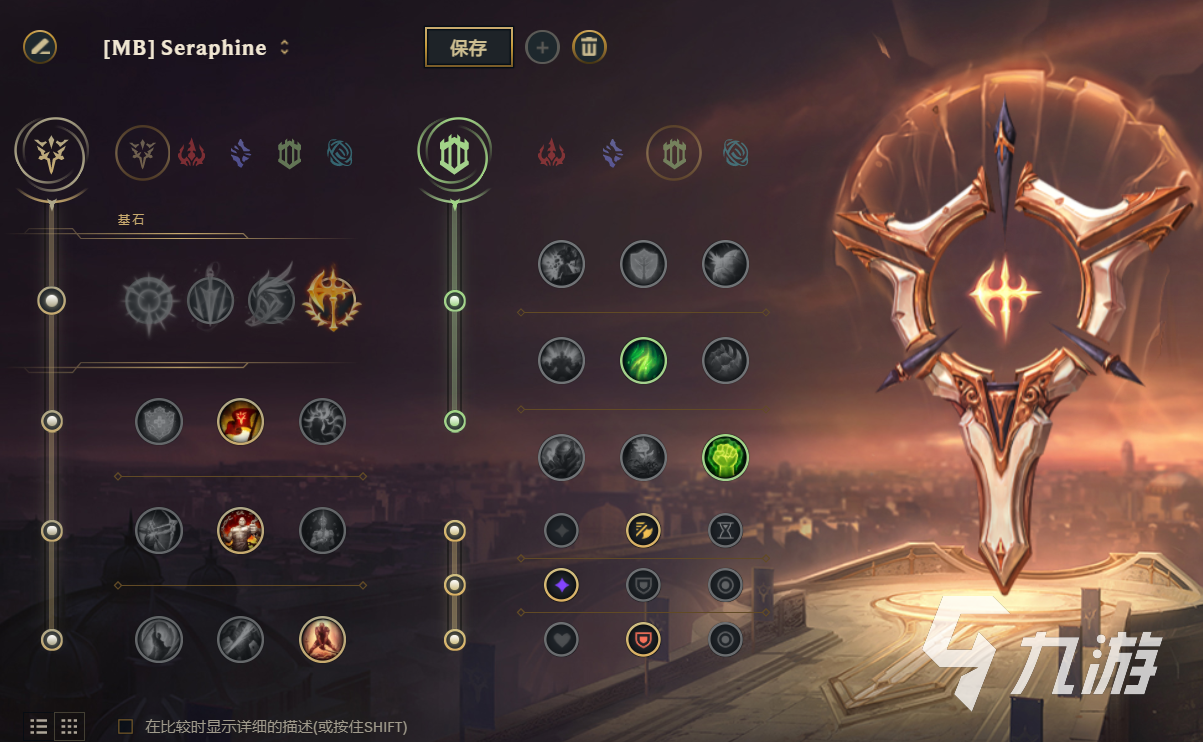
Task: Expand the secondary Resolve path selector emblem
Action: pyautogui.click(x=454, y=153)
